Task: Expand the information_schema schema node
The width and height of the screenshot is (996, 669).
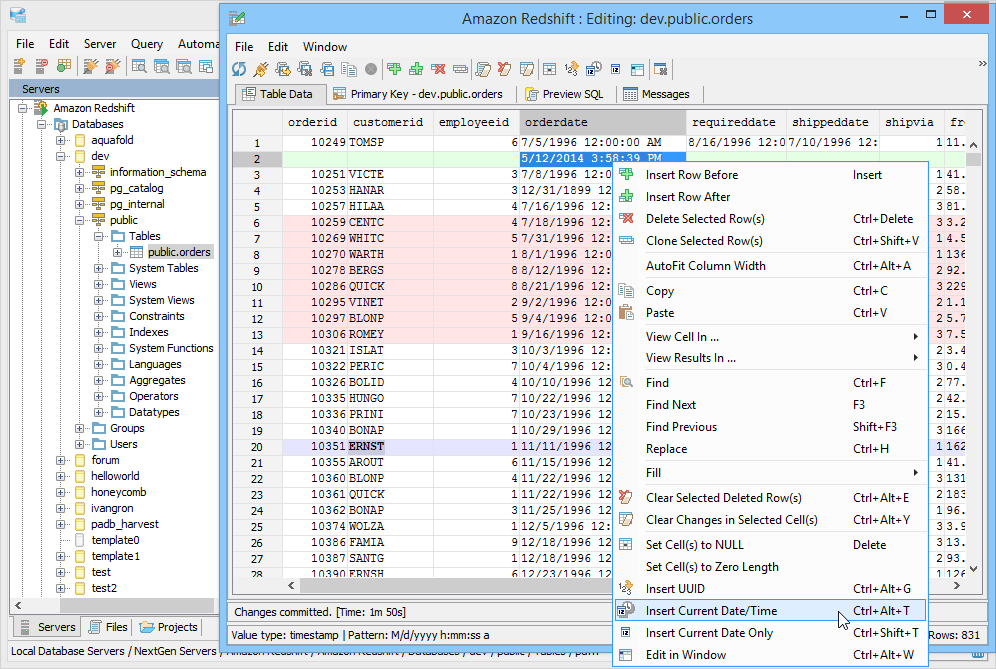Action: tap(80, 172)
